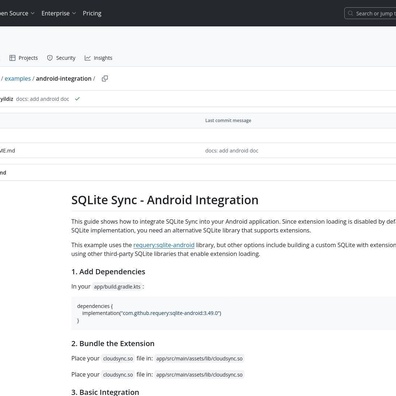396x396 pixels.
Task: Click the Projects table icon
Action: point(12,58)
